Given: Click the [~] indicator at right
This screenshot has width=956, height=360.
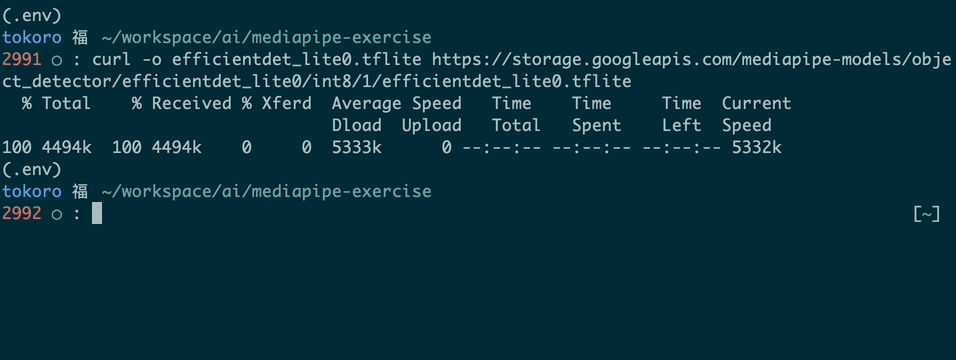Looking at the screenshot, I should [x=927, y=214].
